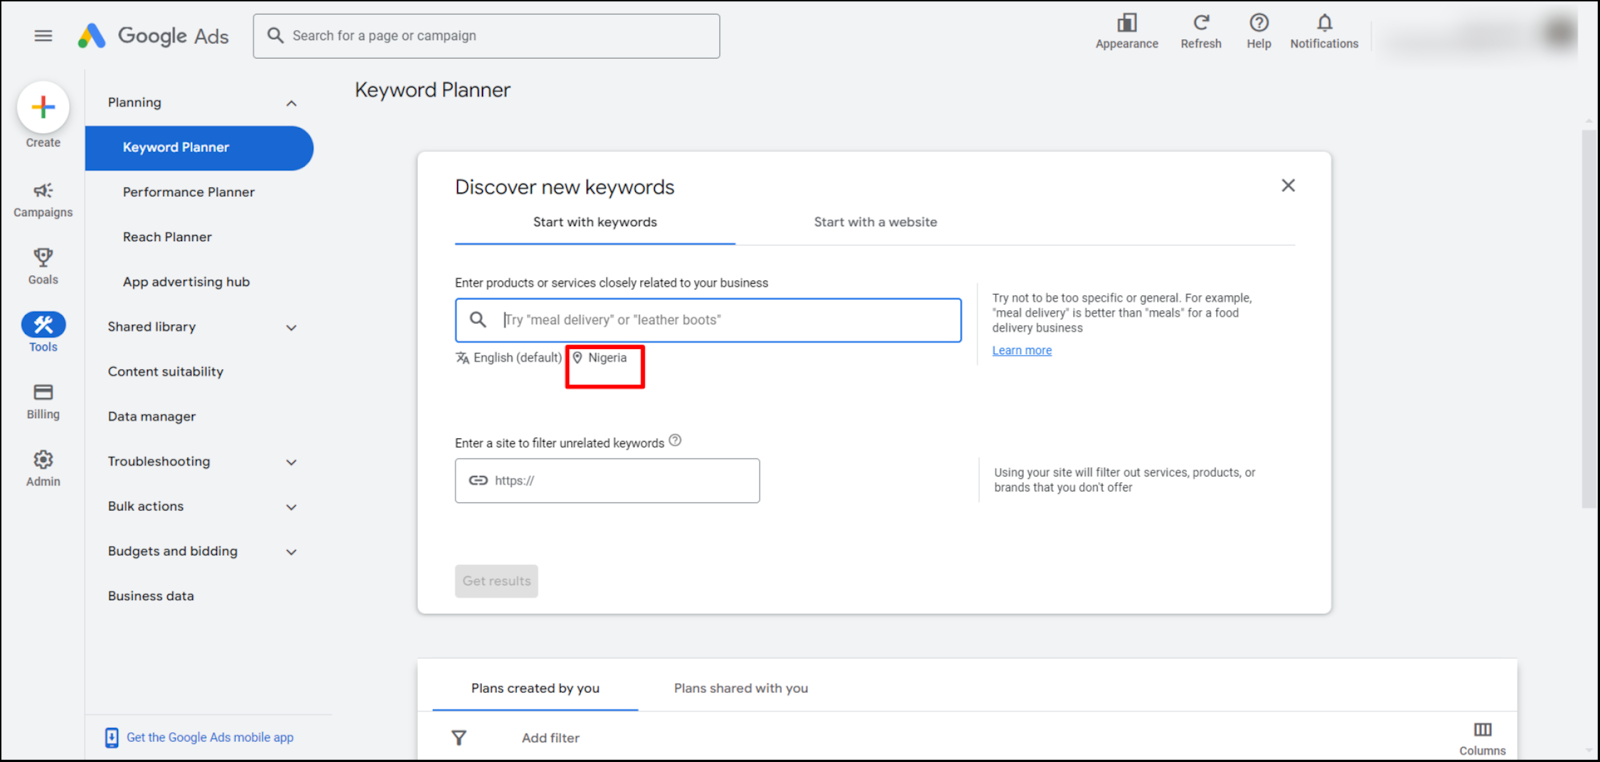The image size is (1600, 762).
Task: Follow the Learn more link
Action: (x=1021, y=351)
